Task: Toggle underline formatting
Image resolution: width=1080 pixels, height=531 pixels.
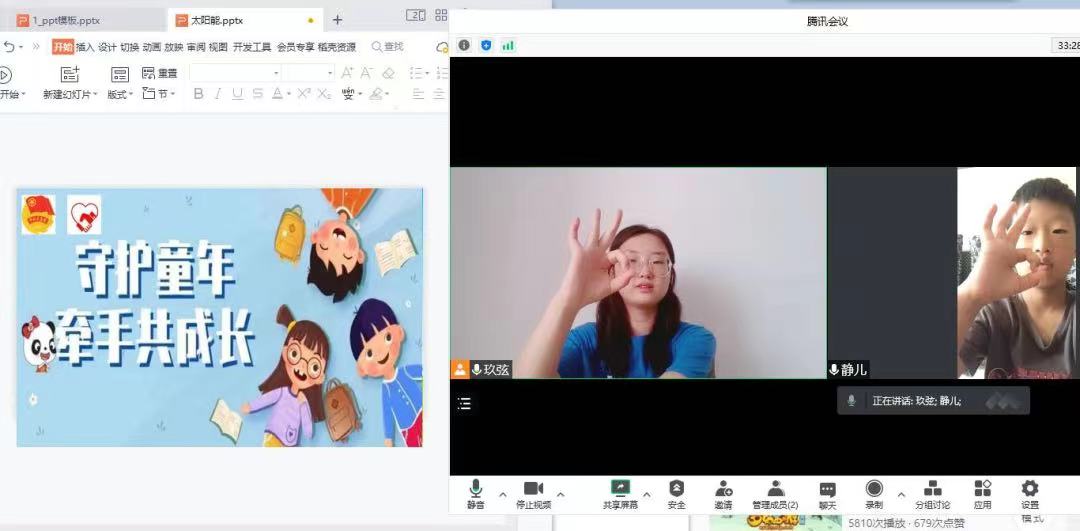Action: (x=238, y=94)
